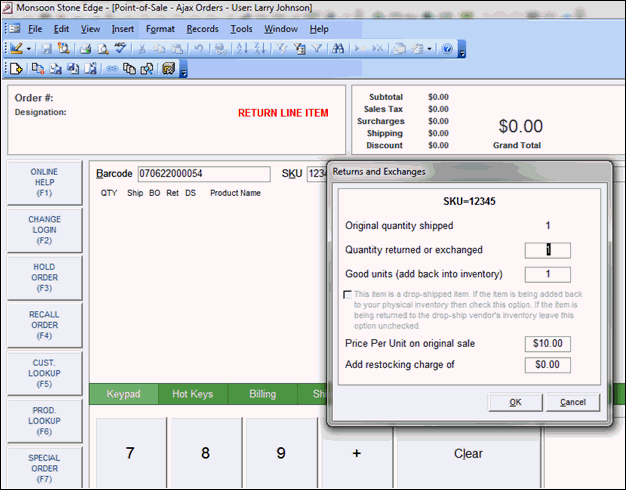
Task: Click the Sort Descending Z-A icon
Action: click(260, 49)
